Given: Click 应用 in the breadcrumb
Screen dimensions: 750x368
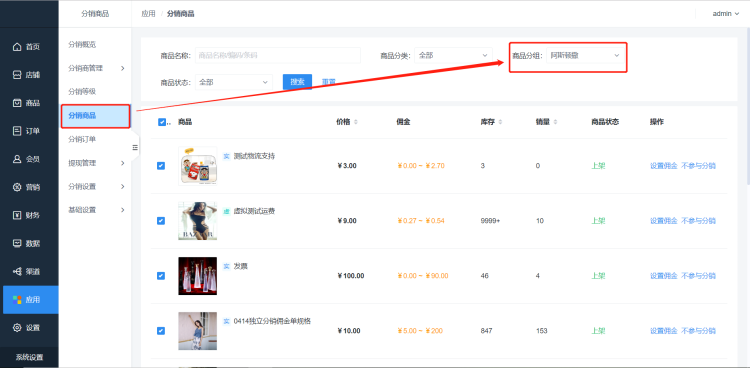Looking at the screenshot, I should 148,14.
